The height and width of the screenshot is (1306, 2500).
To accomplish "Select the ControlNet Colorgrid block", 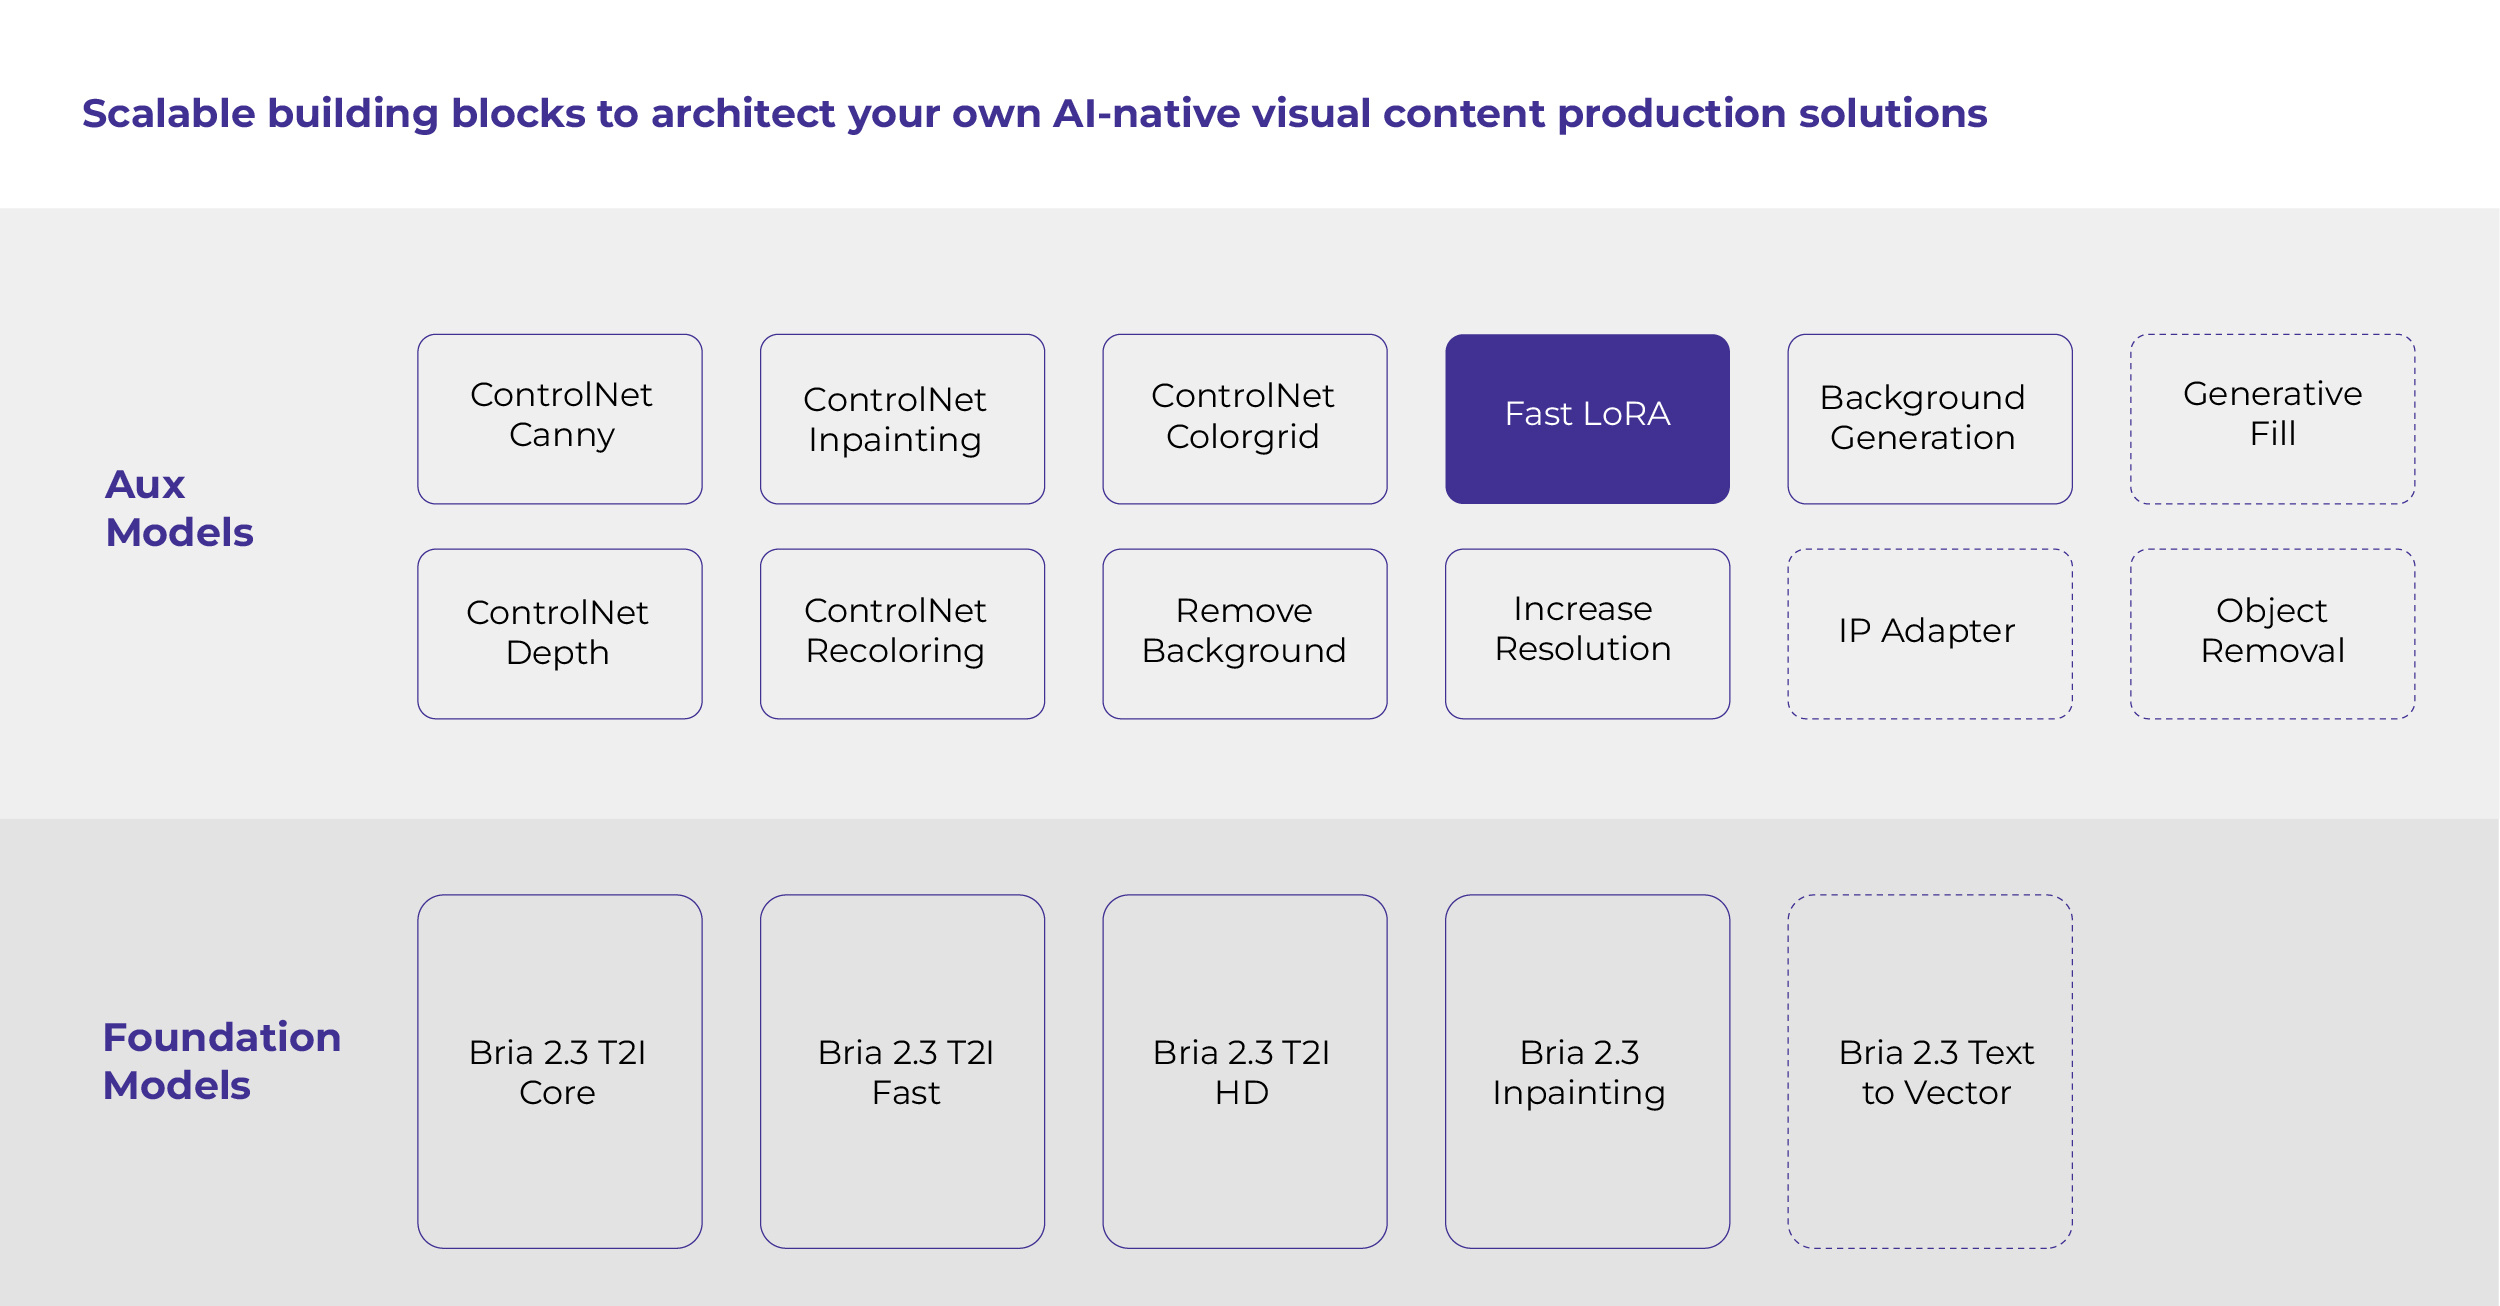I will pos(1244,416).
